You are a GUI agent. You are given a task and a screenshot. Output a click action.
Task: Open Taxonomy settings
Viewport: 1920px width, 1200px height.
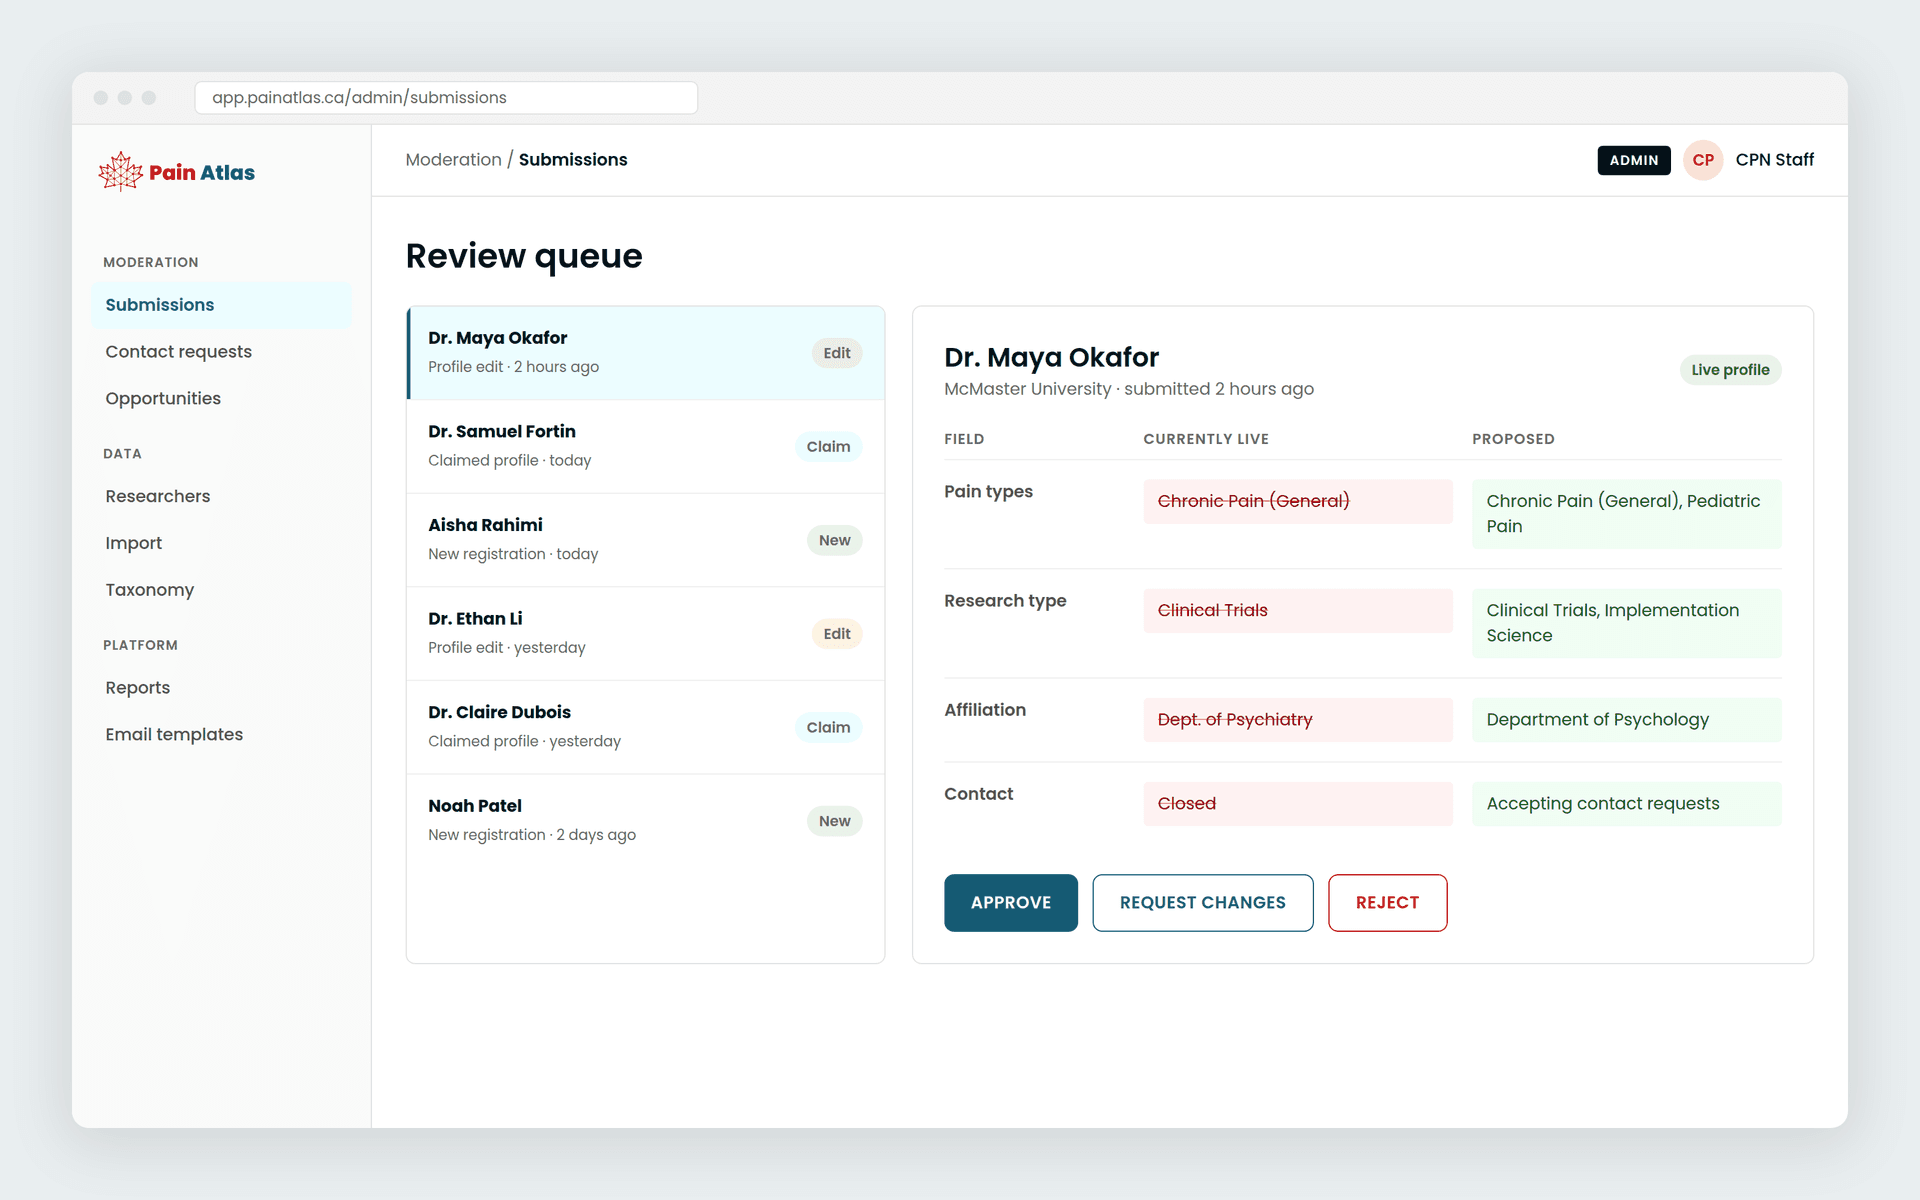(x=221, y=590)
